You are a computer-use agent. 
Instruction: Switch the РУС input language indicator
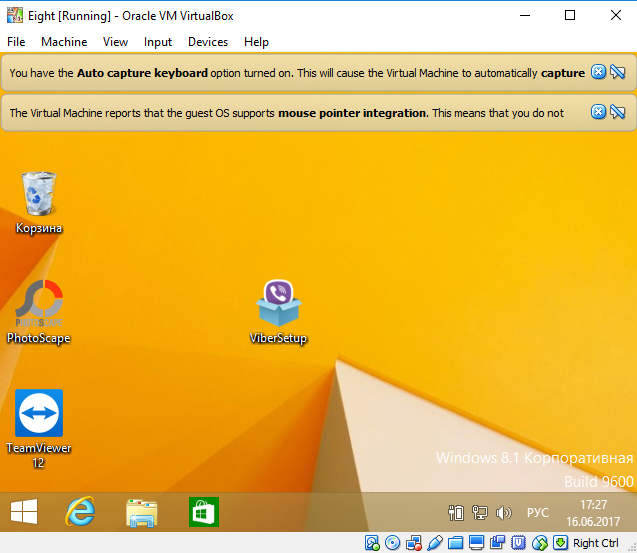(x=538, y=513)
